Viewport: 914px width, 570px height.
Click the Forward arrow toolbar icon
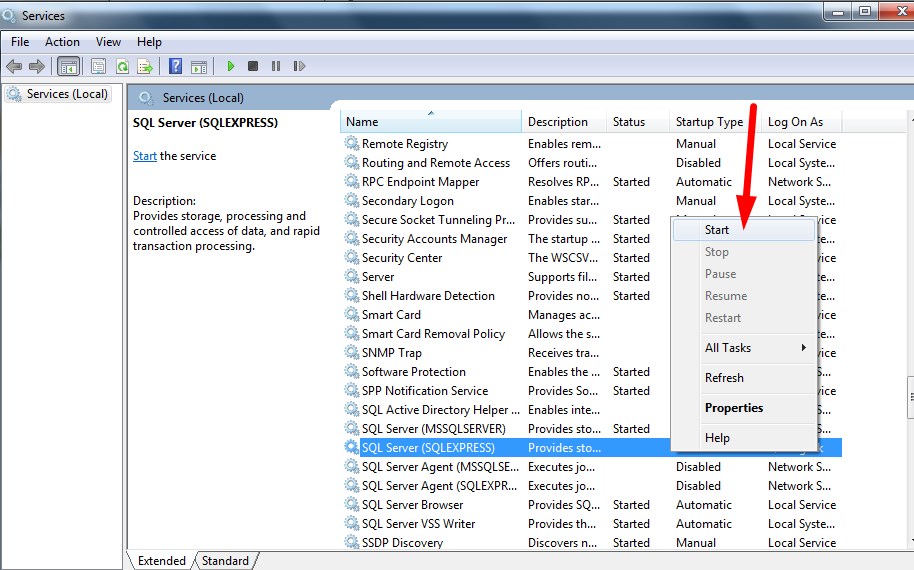click(x=37, y=66)
